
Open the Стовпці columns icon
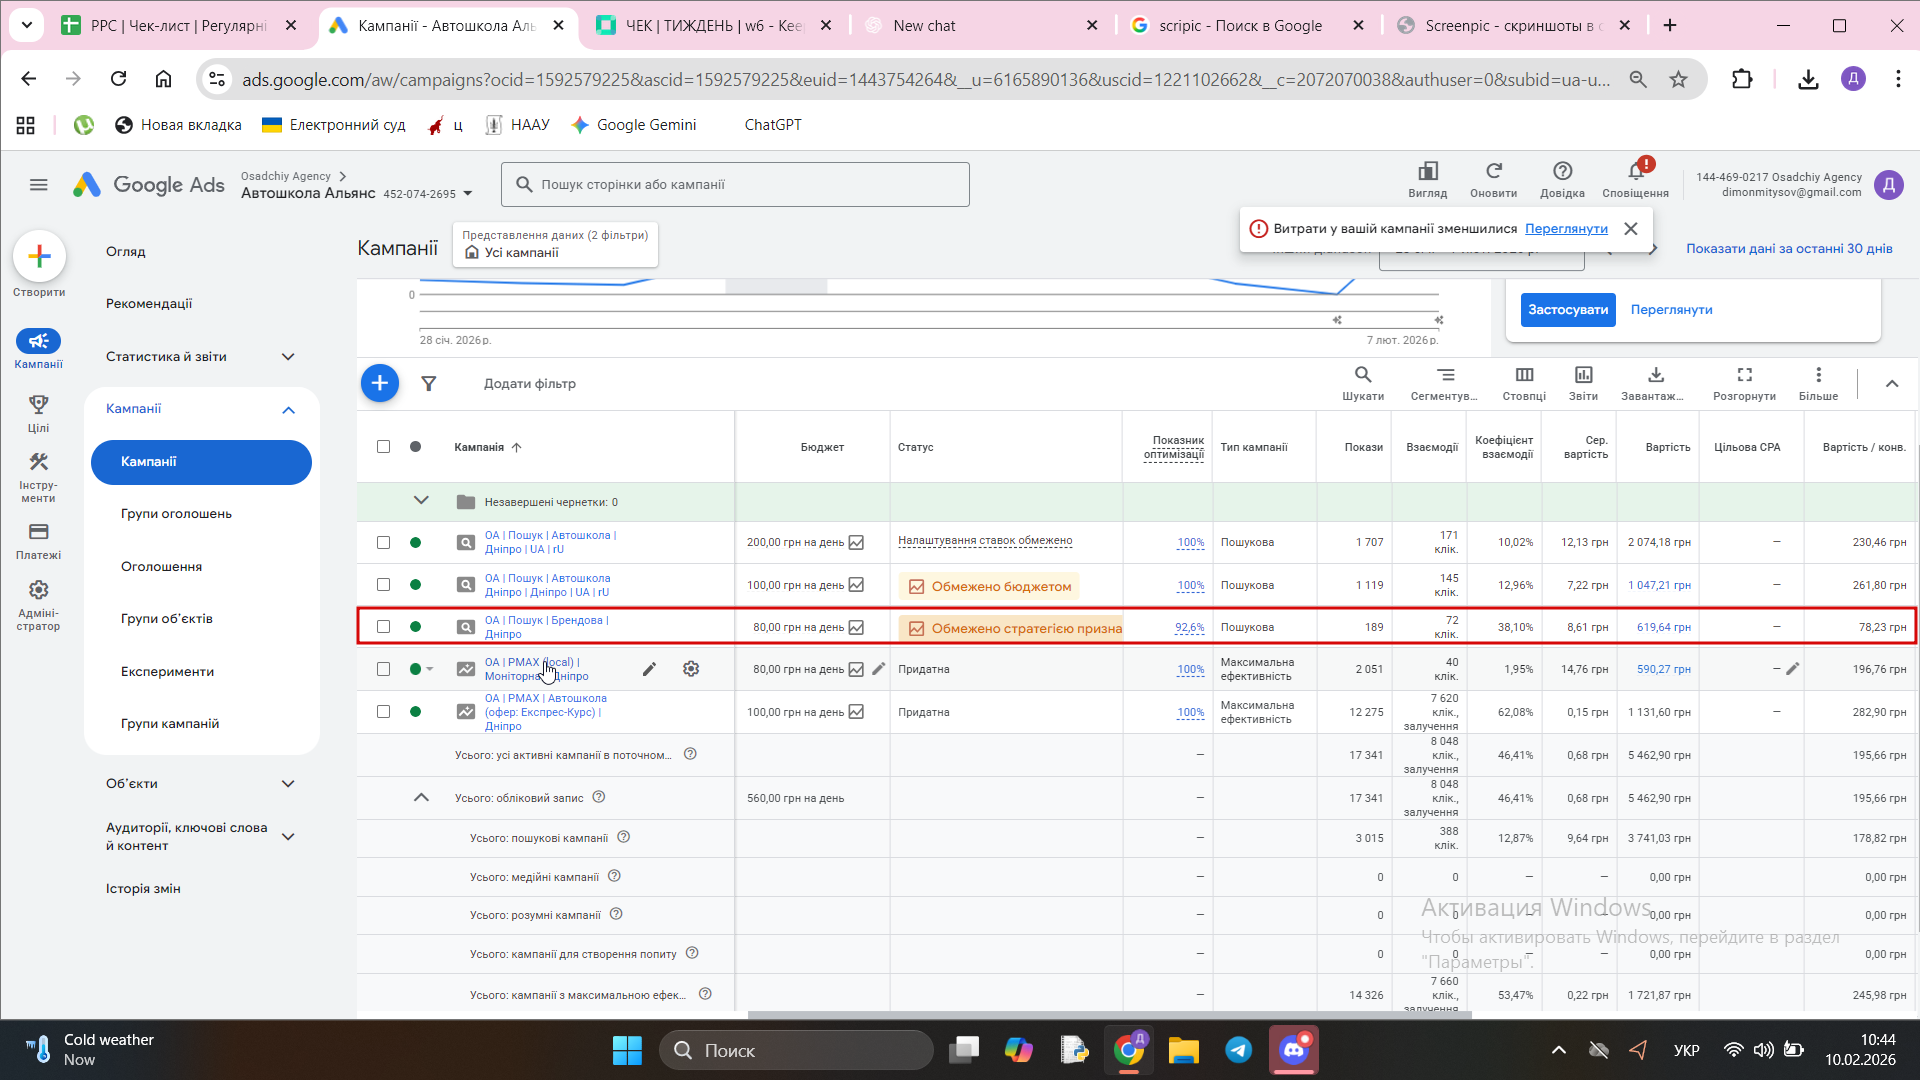[1524, 381]
